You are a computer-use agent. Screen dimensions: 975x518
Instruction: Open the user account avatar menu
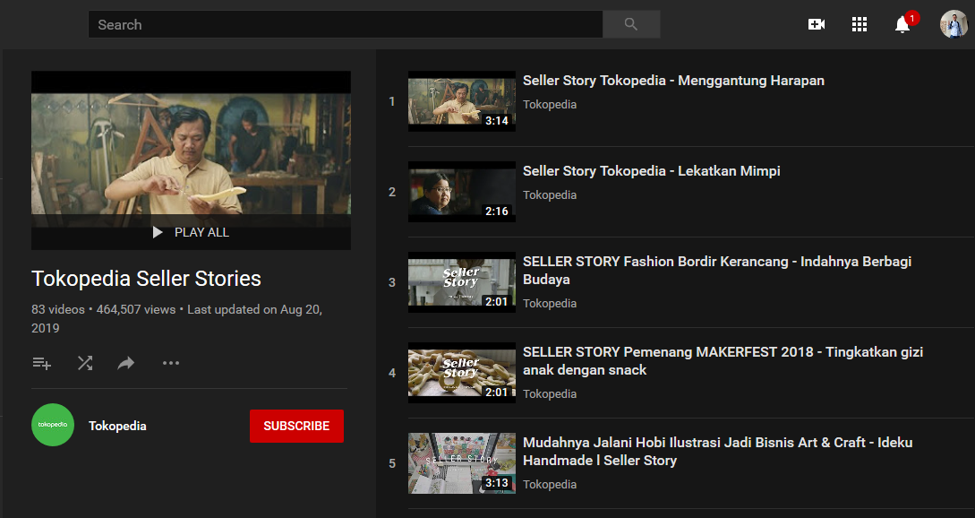(953, 24)
